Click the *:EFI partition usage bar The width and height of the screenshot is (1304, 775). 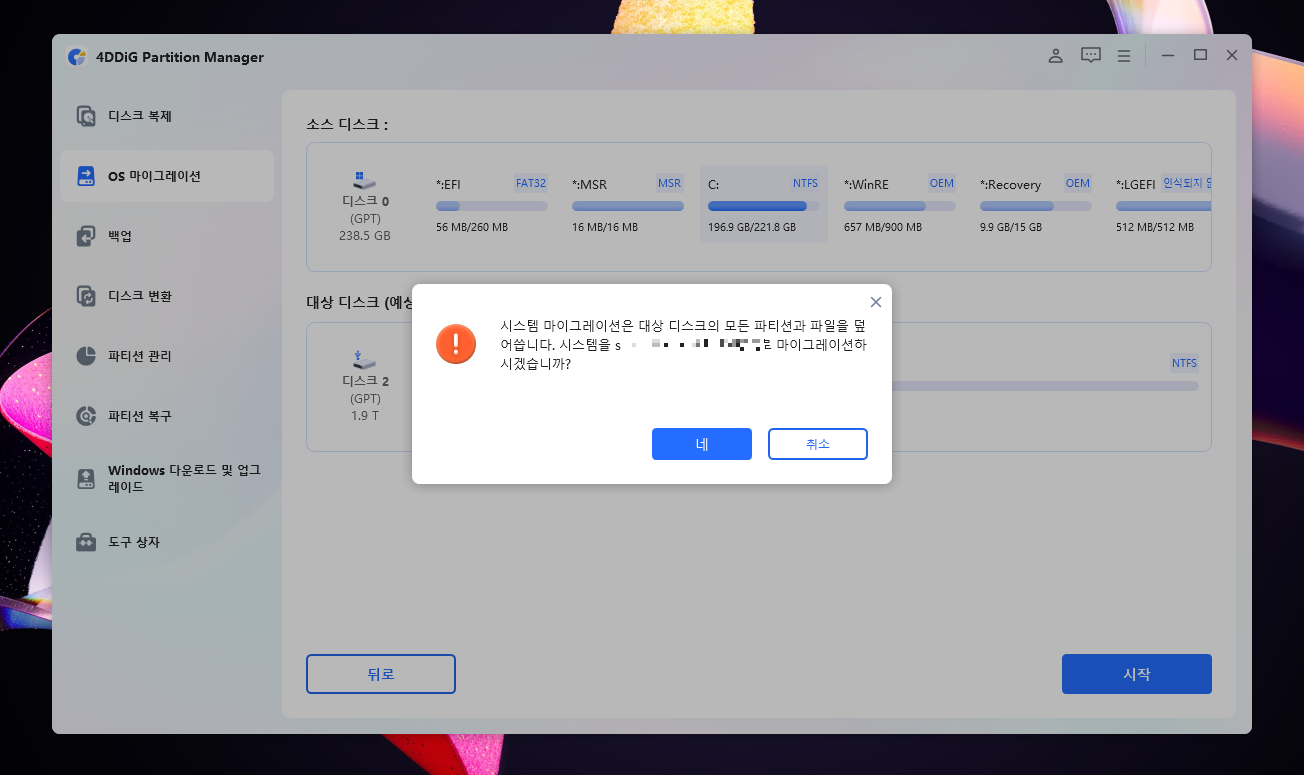492,206
